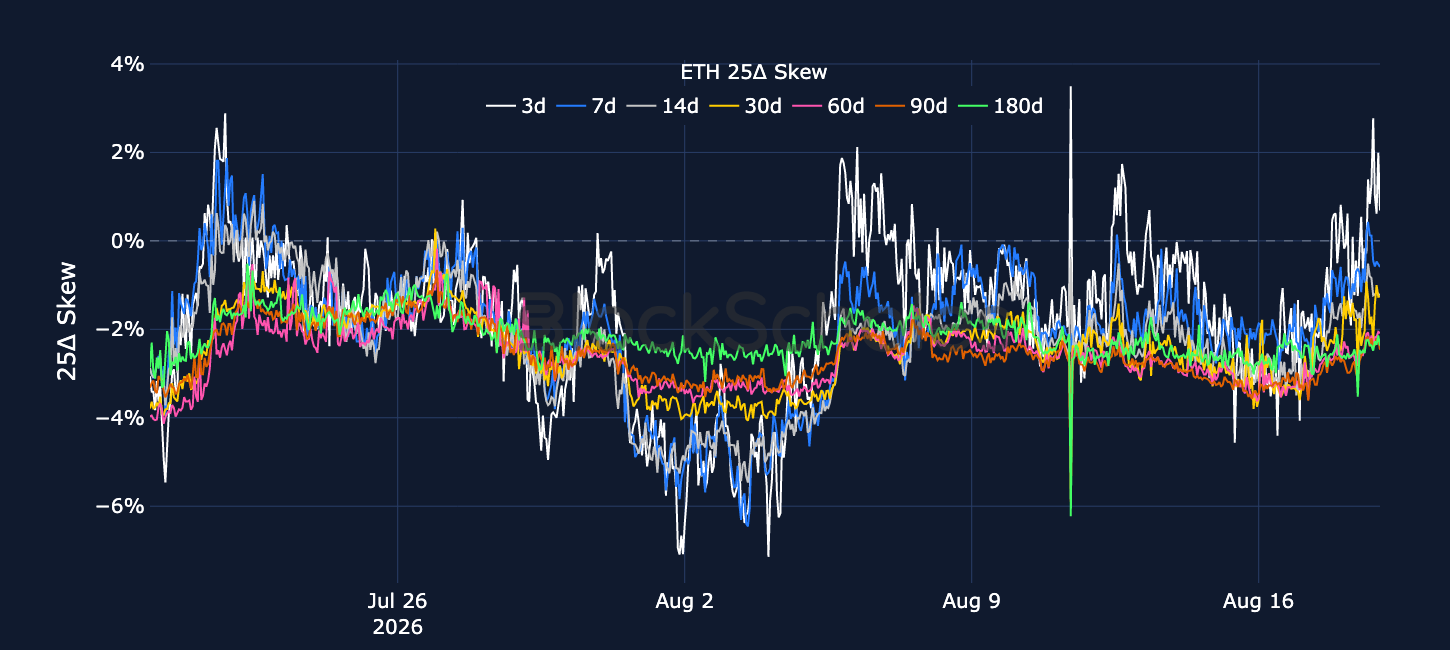Click the −6% y-axis tick label

click(x=119, y=506)
